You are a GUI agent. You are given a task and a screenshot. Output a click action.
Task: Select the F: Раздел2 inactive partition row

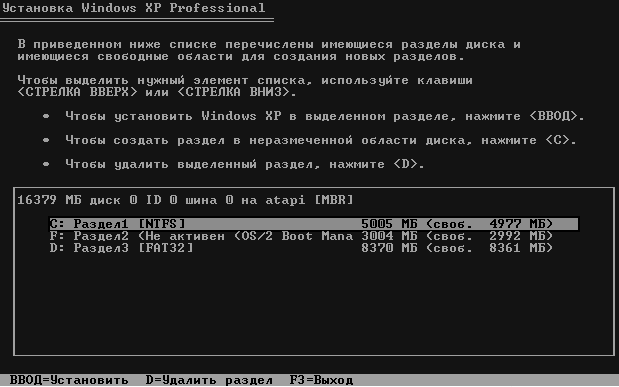(301, 236)
